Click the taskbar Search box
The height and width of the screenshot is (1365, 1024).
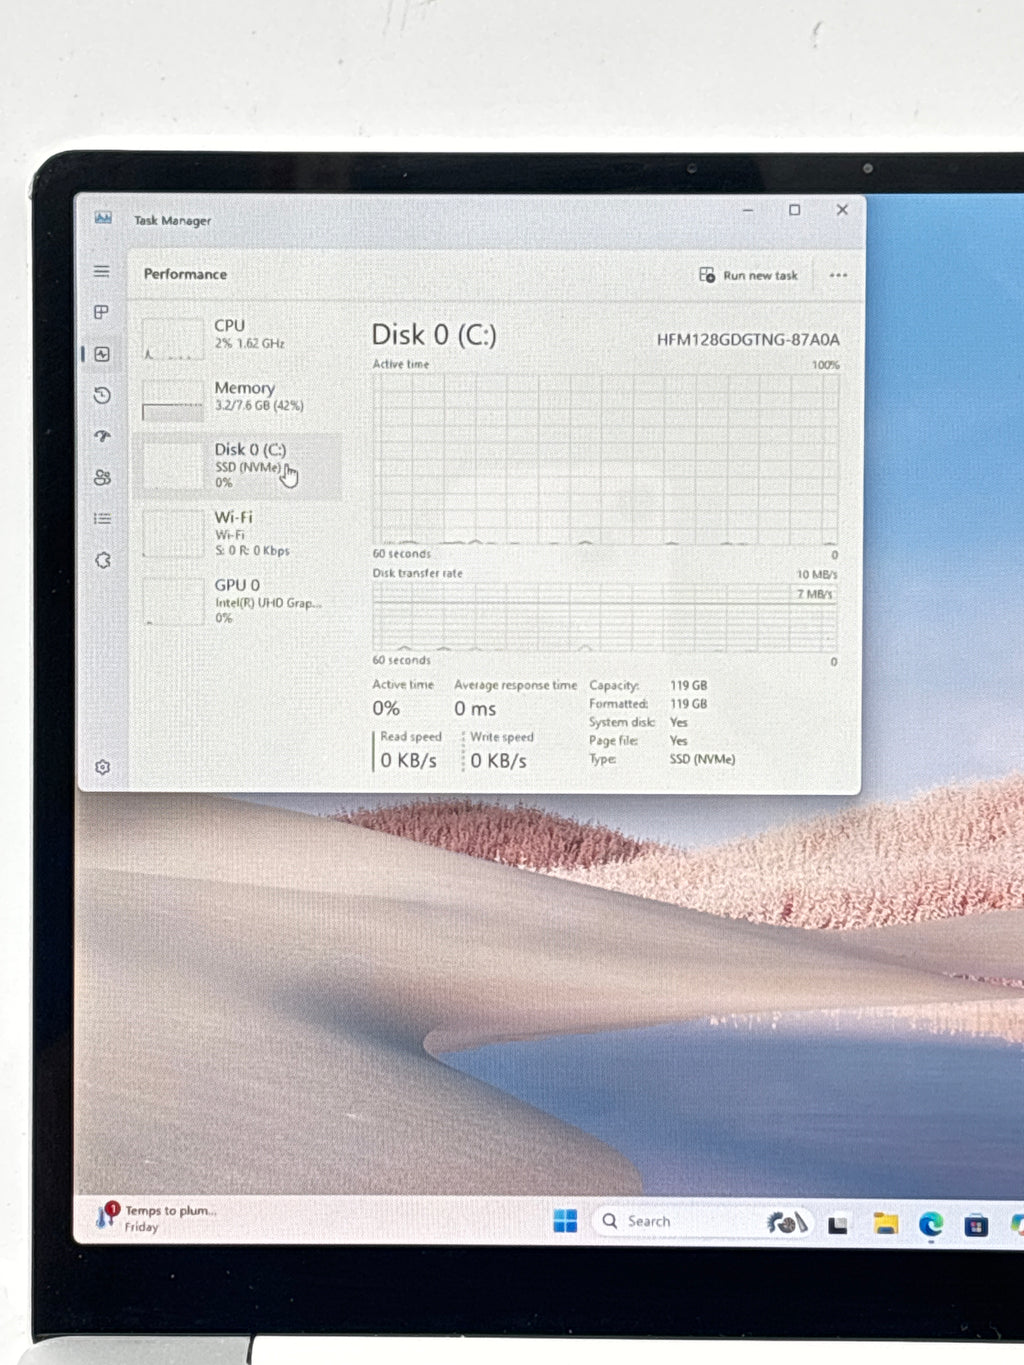(x=700, y=1221)
